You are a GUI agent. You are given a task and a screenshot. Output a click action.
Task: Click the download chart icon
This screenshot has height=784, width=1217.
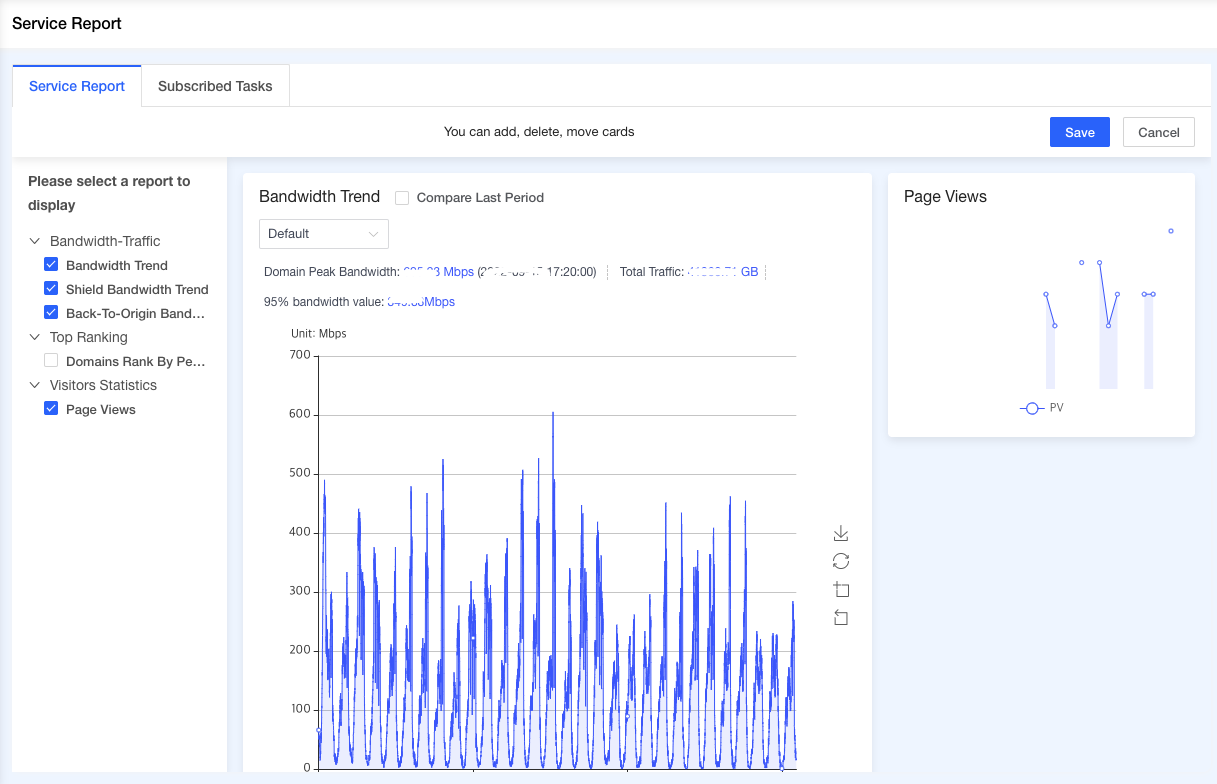click(x=841, y=534)
